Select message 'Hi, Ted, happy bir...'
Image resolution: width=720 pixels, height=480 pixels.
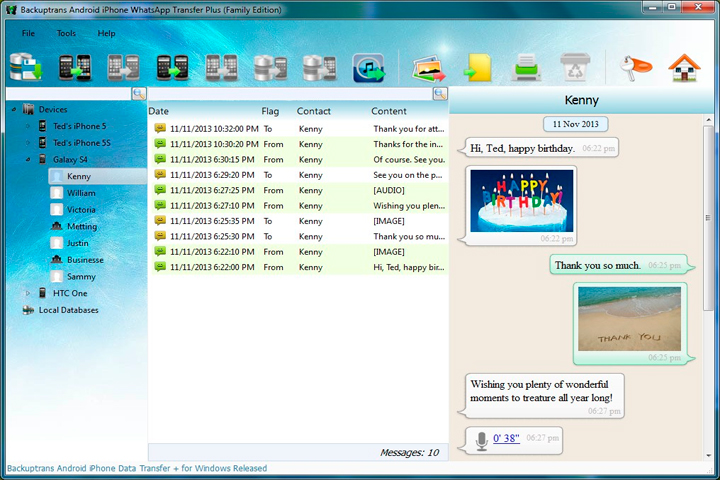coord(300,267)
